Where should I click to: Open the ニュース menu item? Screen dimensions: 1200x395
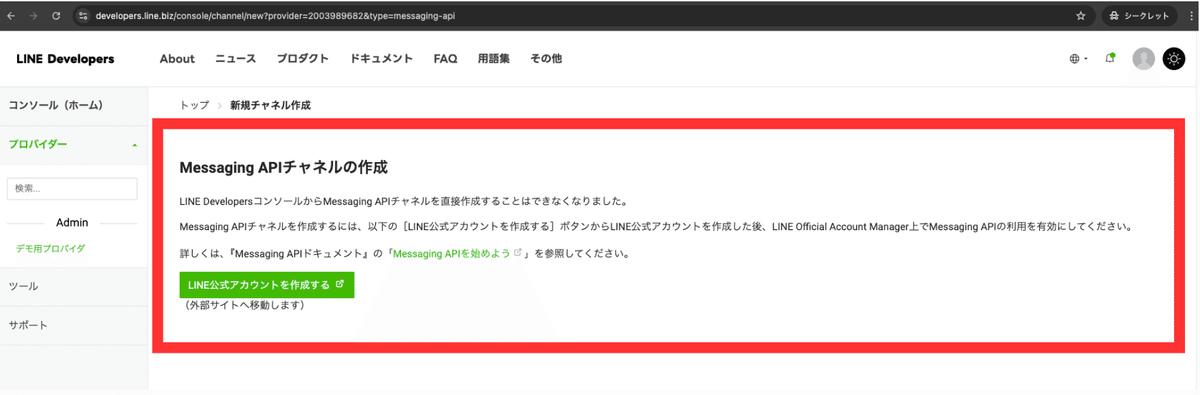point(236,59)
